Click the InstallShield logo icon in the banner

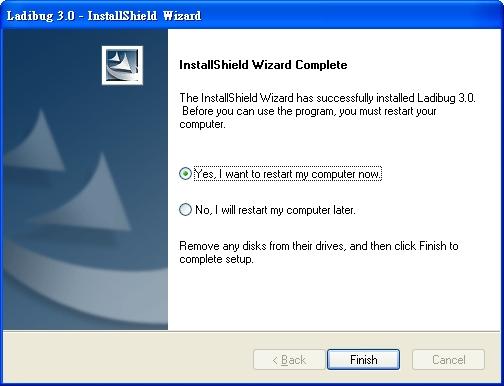coord(122,65)
